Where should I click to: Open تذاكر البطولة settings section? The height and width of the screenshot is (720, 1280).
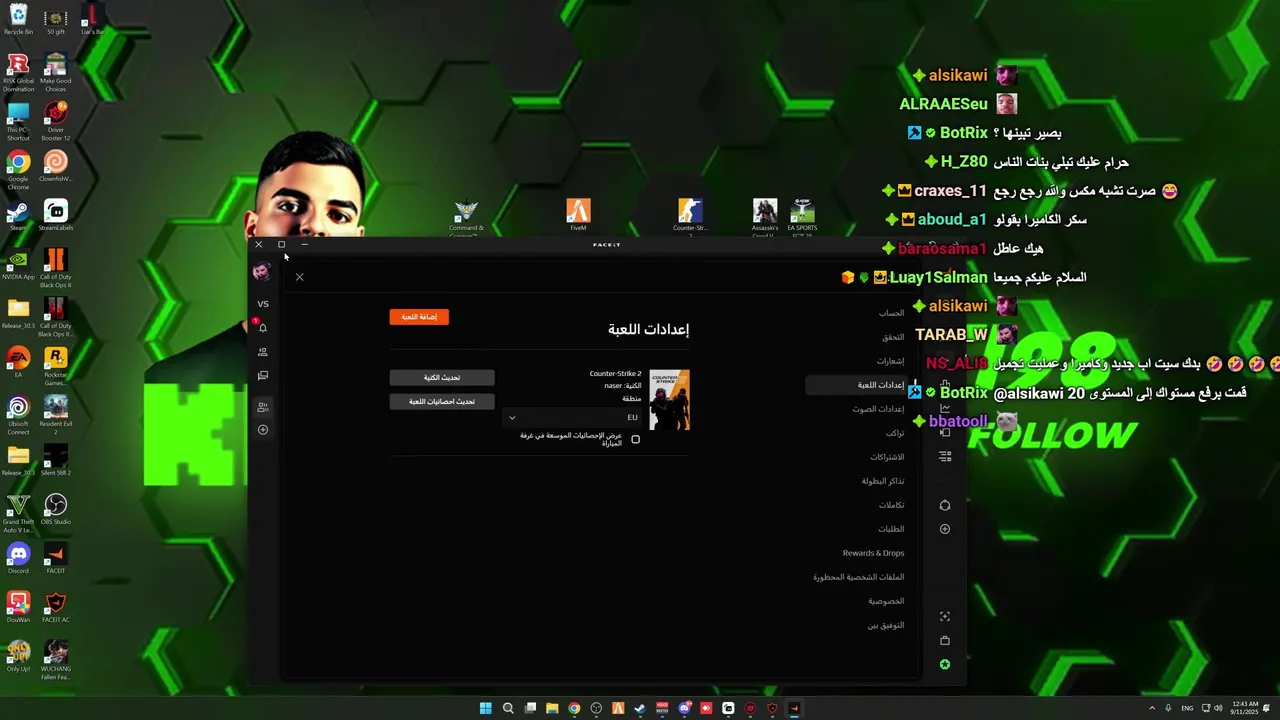point(883,481)
